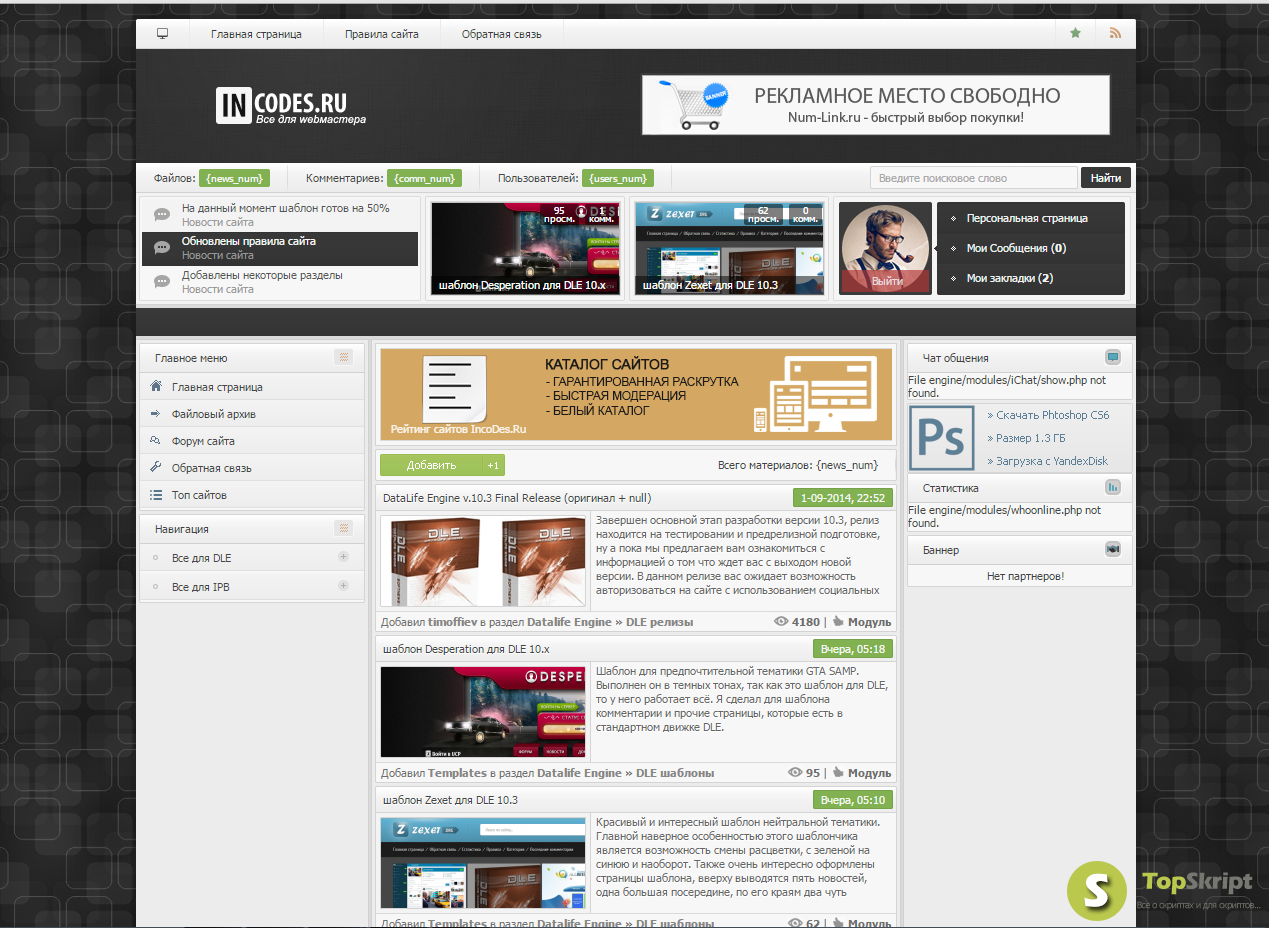Open the Zexet template slider thumbnail
The width and height of the screenshot is (1269, 928).
pos(728,249)
